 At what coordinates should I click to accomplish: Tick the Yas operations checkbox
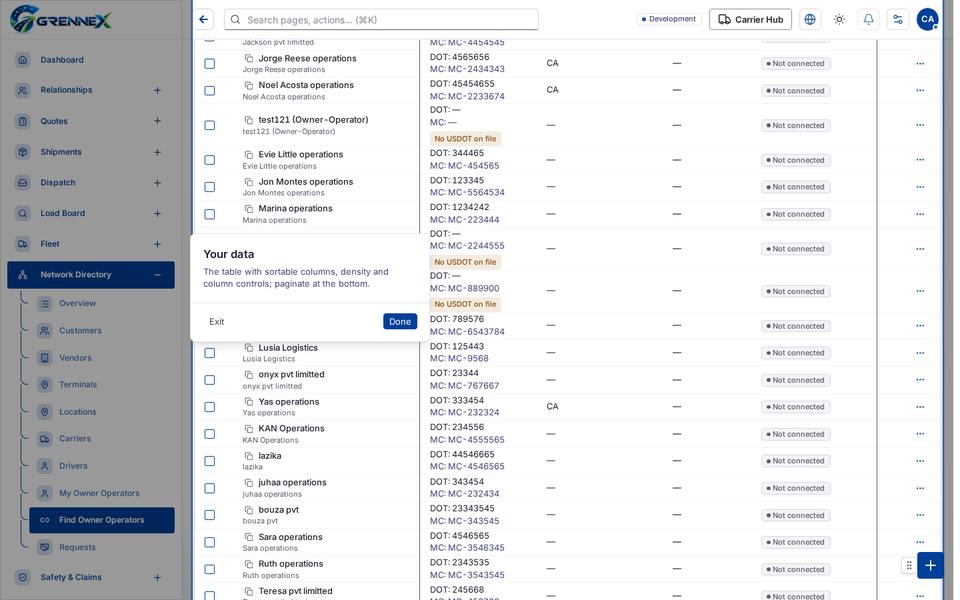[209, 407]
